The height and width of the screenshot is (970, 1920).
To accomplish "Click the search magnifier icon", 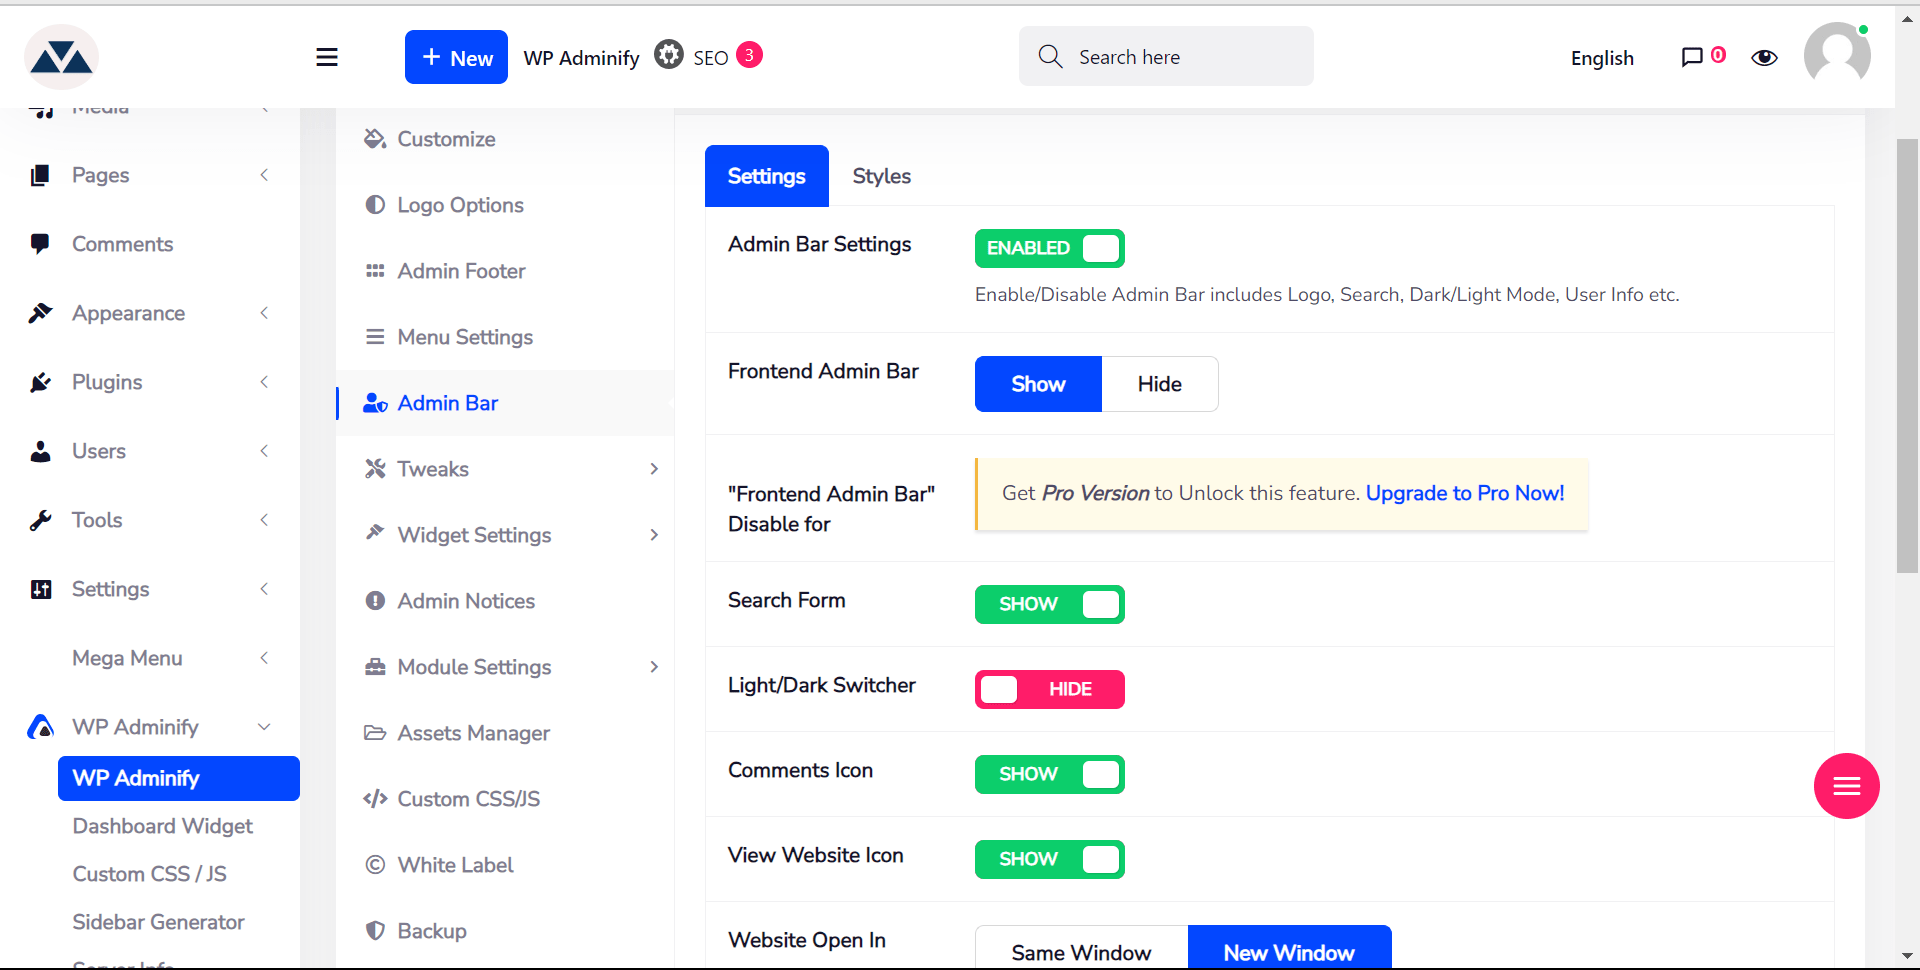I will 1050,56.
